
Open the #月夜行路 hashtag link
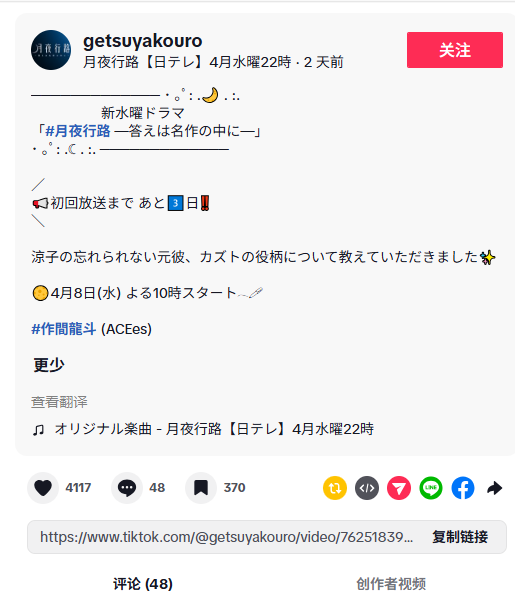(x=78, y=131)
